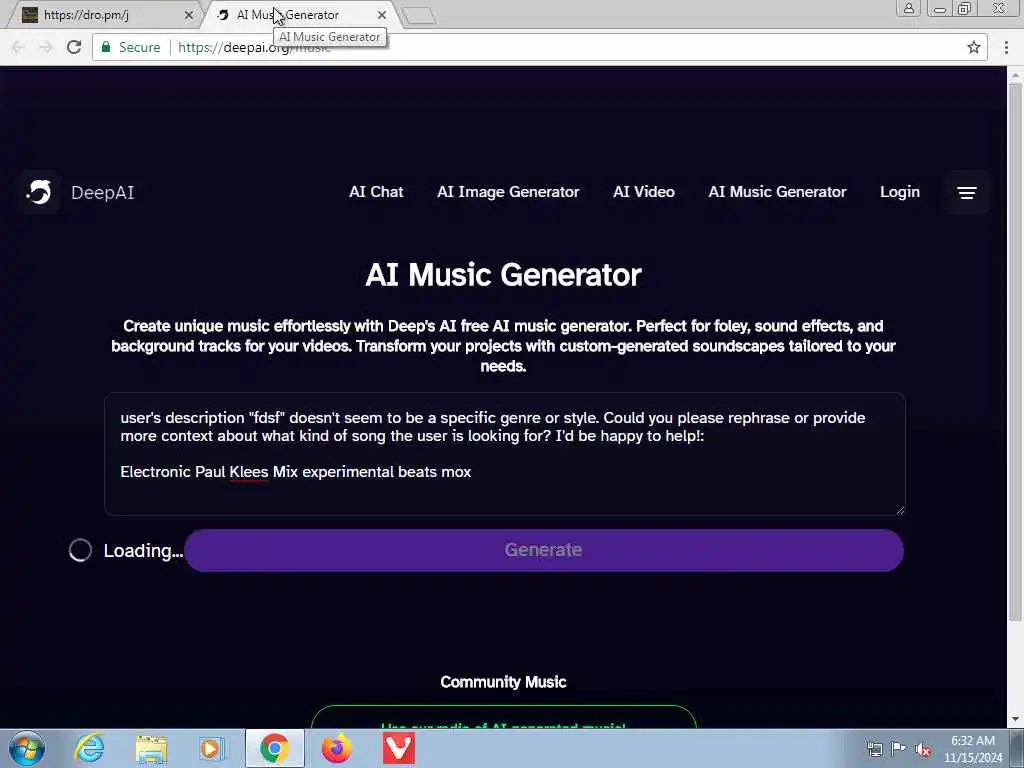1024x768 pixels.
Task: Launch Vivaldi from the taskbar
Action: click(398, 748)
